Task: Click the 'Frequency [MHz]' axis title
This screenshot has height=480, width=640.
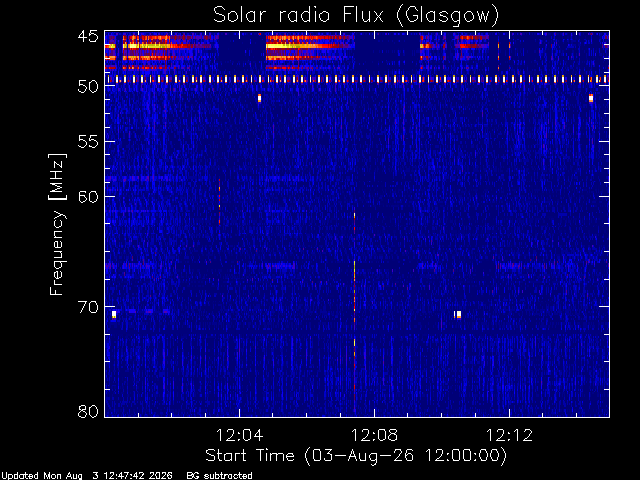Action: (57, 224)
